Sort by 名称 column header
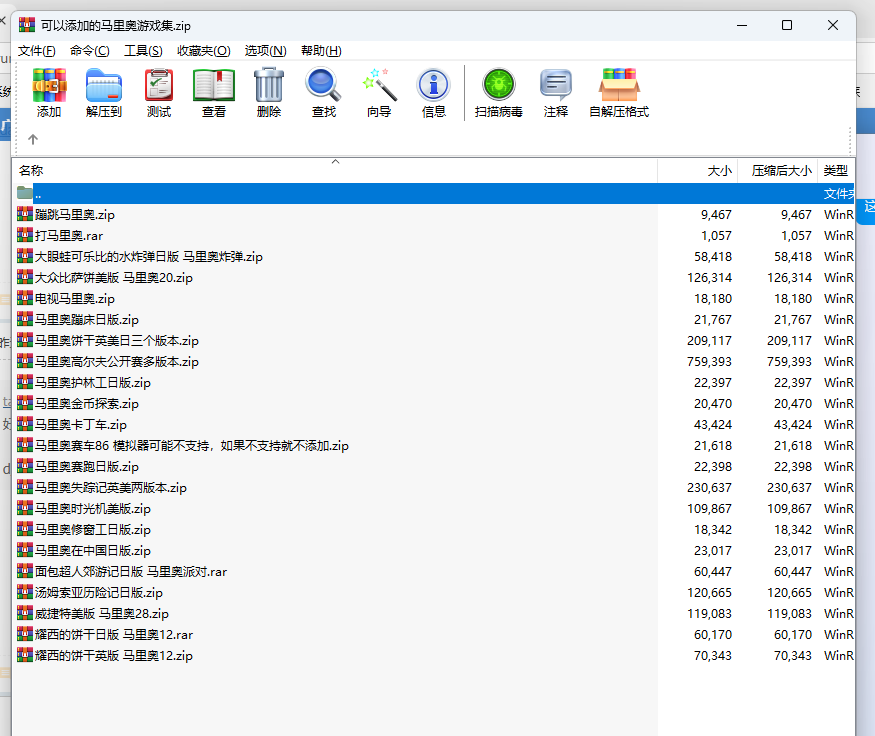Image resolution: width=875 pixels, height=736 pixels. [335, 171]
